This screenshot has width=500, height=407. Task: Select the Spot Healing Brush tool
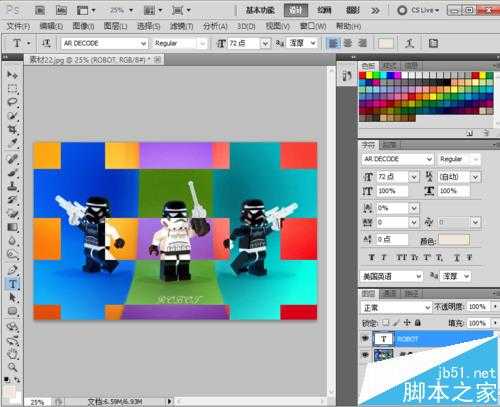12,159
